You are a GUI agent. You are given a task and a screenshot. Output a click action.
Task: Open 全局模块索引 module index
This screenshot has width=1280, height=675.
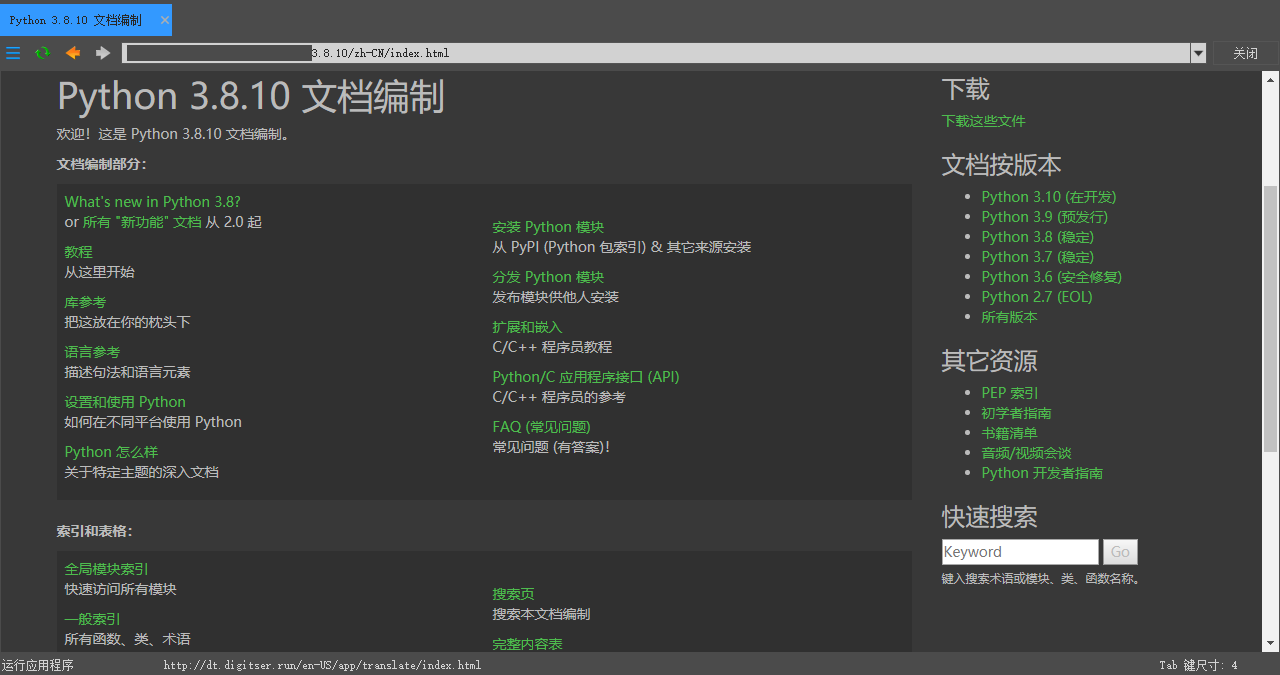click(105, 568)
